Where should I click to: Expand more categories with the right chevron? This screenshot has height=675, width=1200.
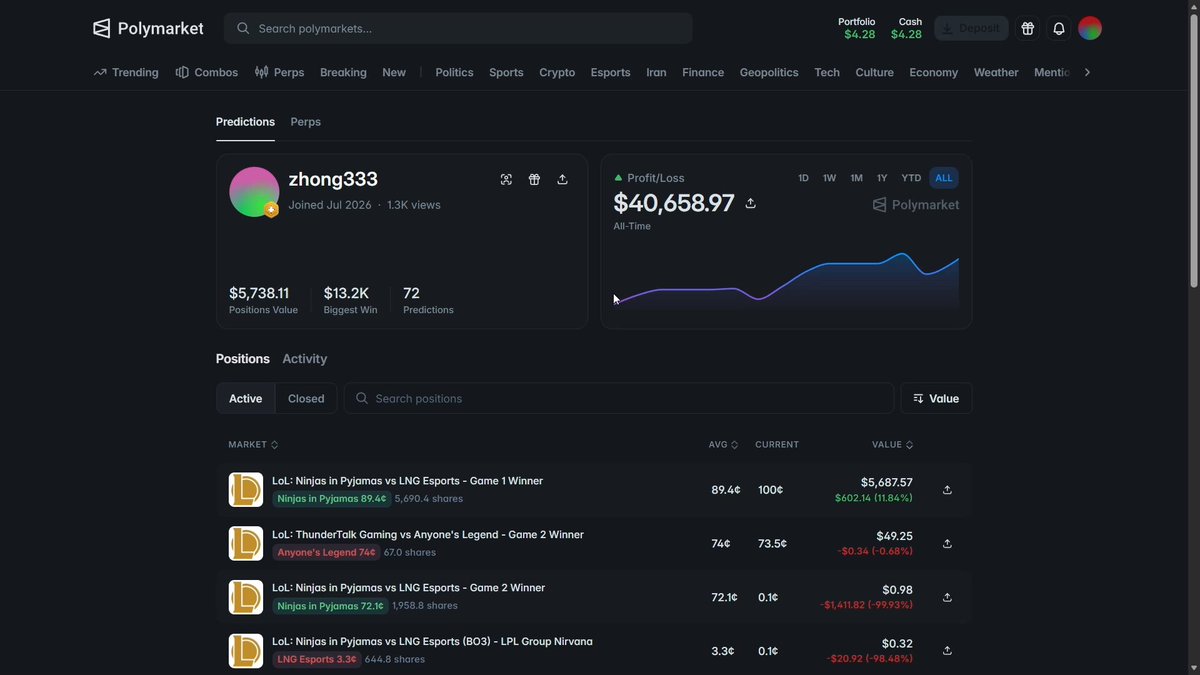click(1087, 72)
